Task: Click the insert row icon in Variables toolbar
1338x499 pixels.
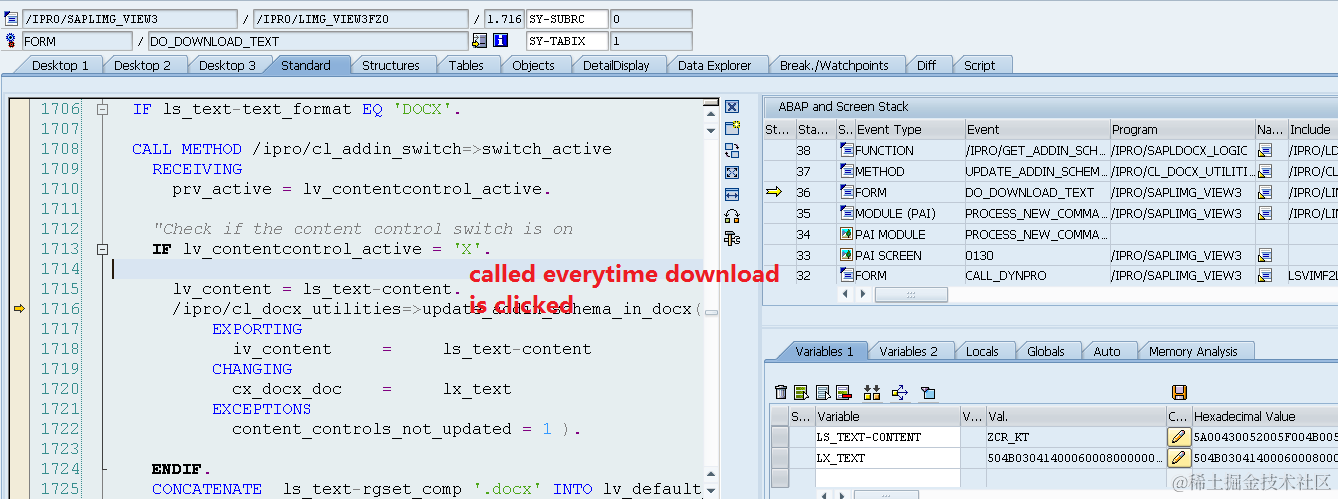Action: coord(801,393)
